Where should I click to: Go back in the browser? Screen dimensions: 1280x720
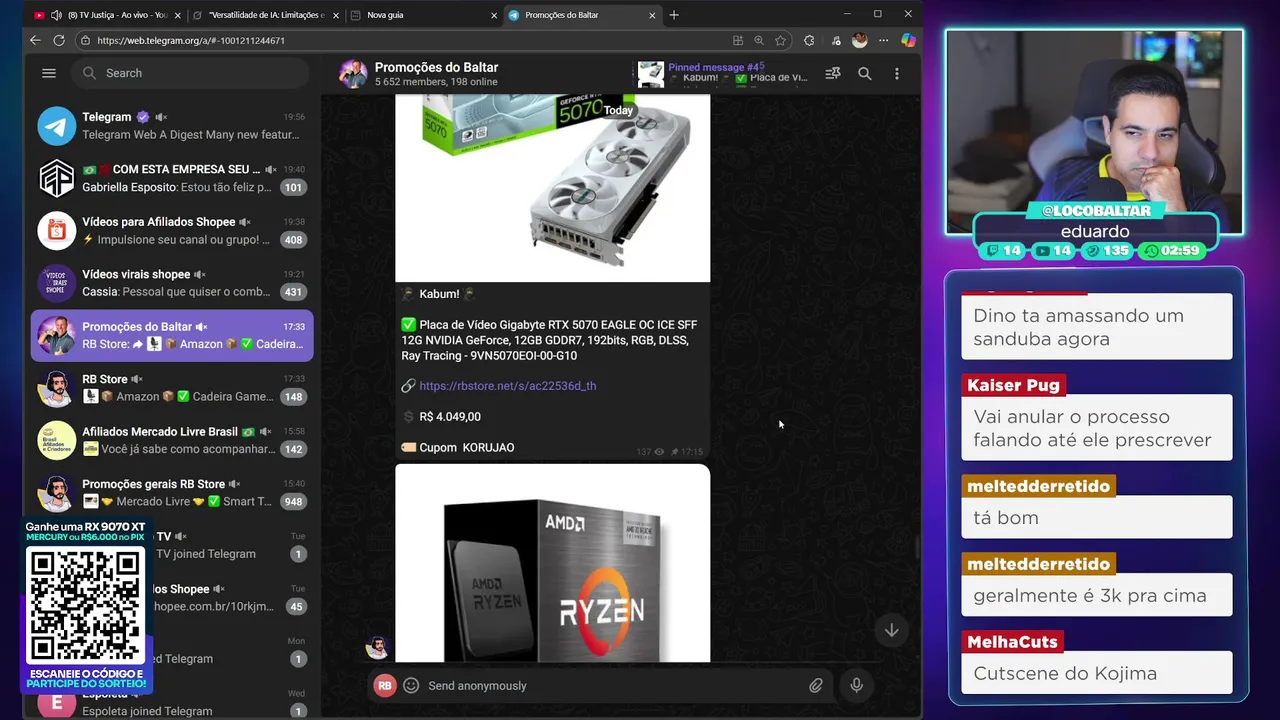pyautogui.click(x=35, y=40)
